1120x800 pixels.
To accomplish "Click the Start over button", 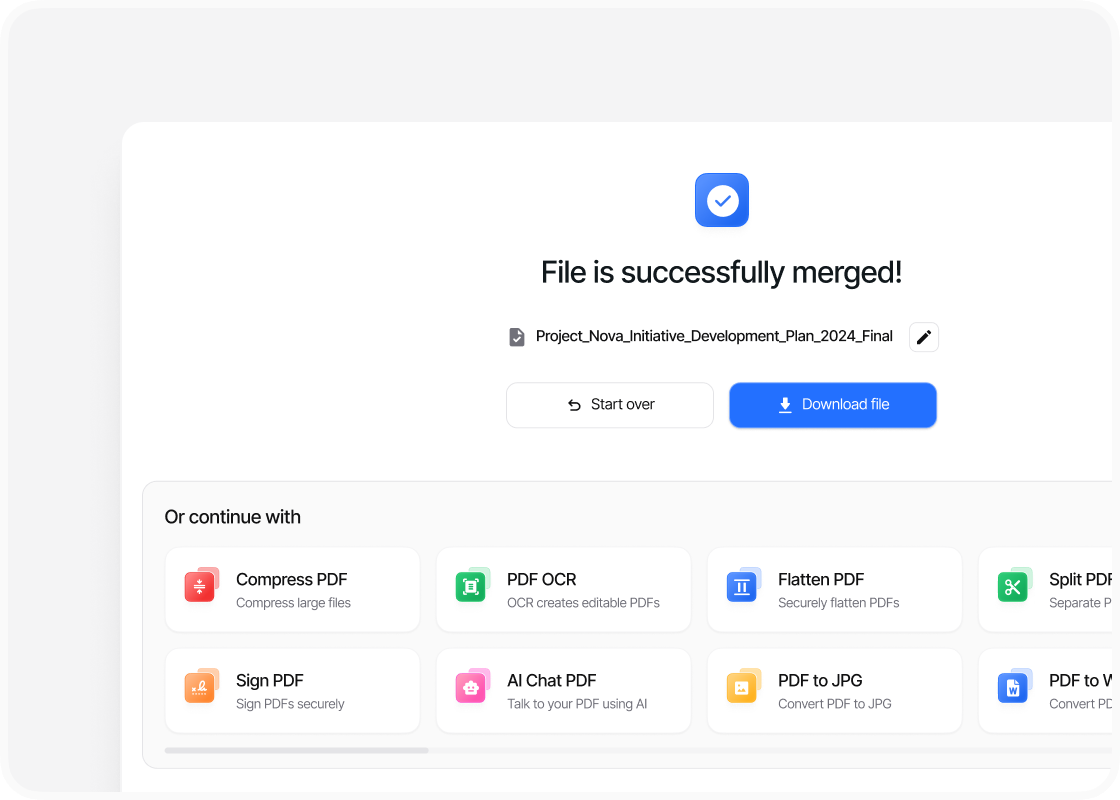I will 610,405.
